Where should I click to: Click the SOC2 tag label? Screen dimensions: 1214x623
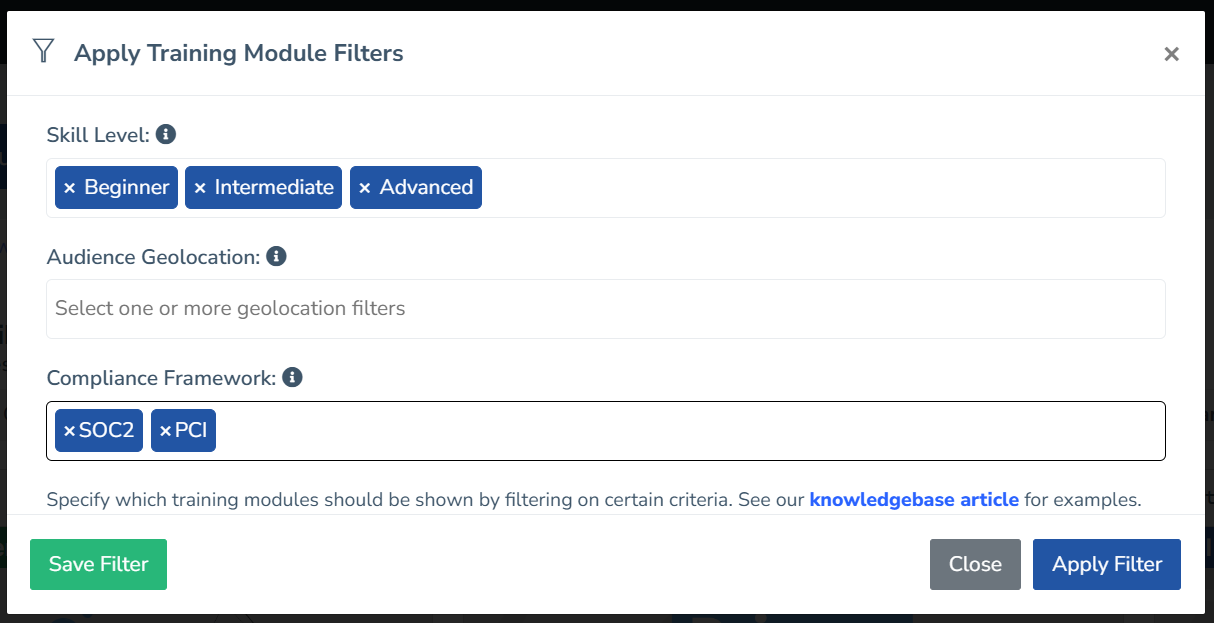[106, 431]
